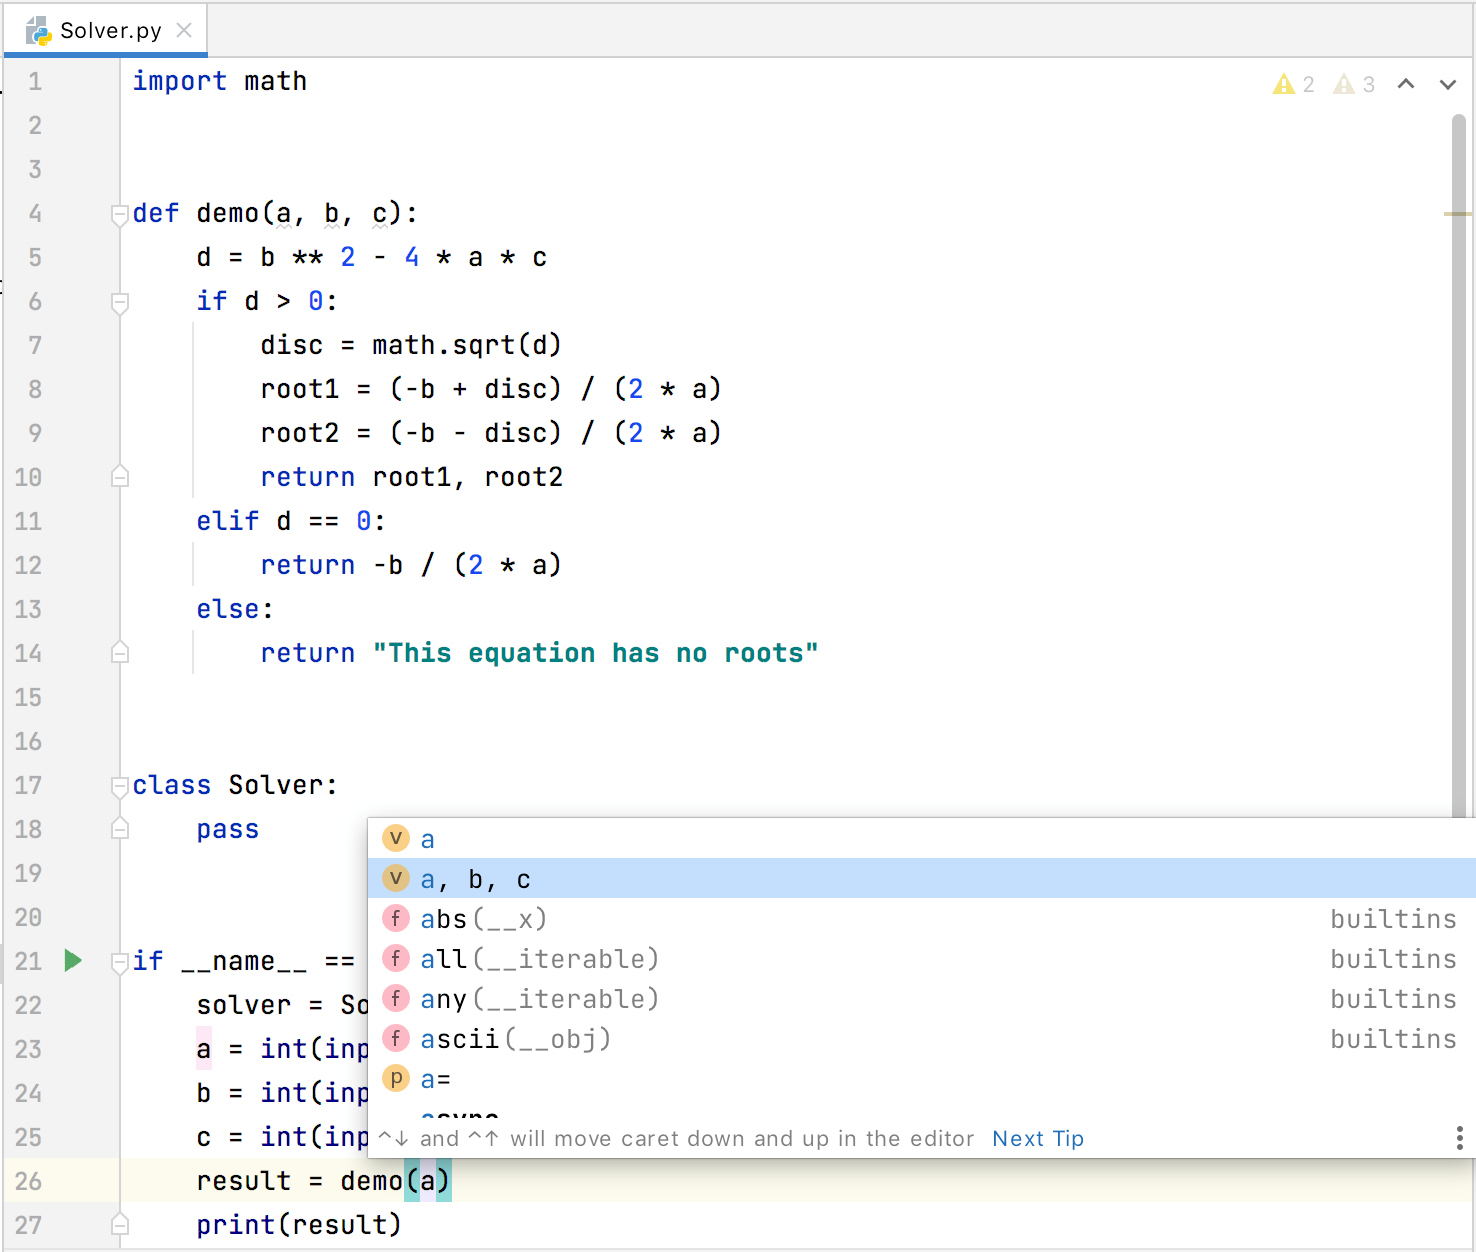Collapse the 'if d > 0' block

[119, 301]
